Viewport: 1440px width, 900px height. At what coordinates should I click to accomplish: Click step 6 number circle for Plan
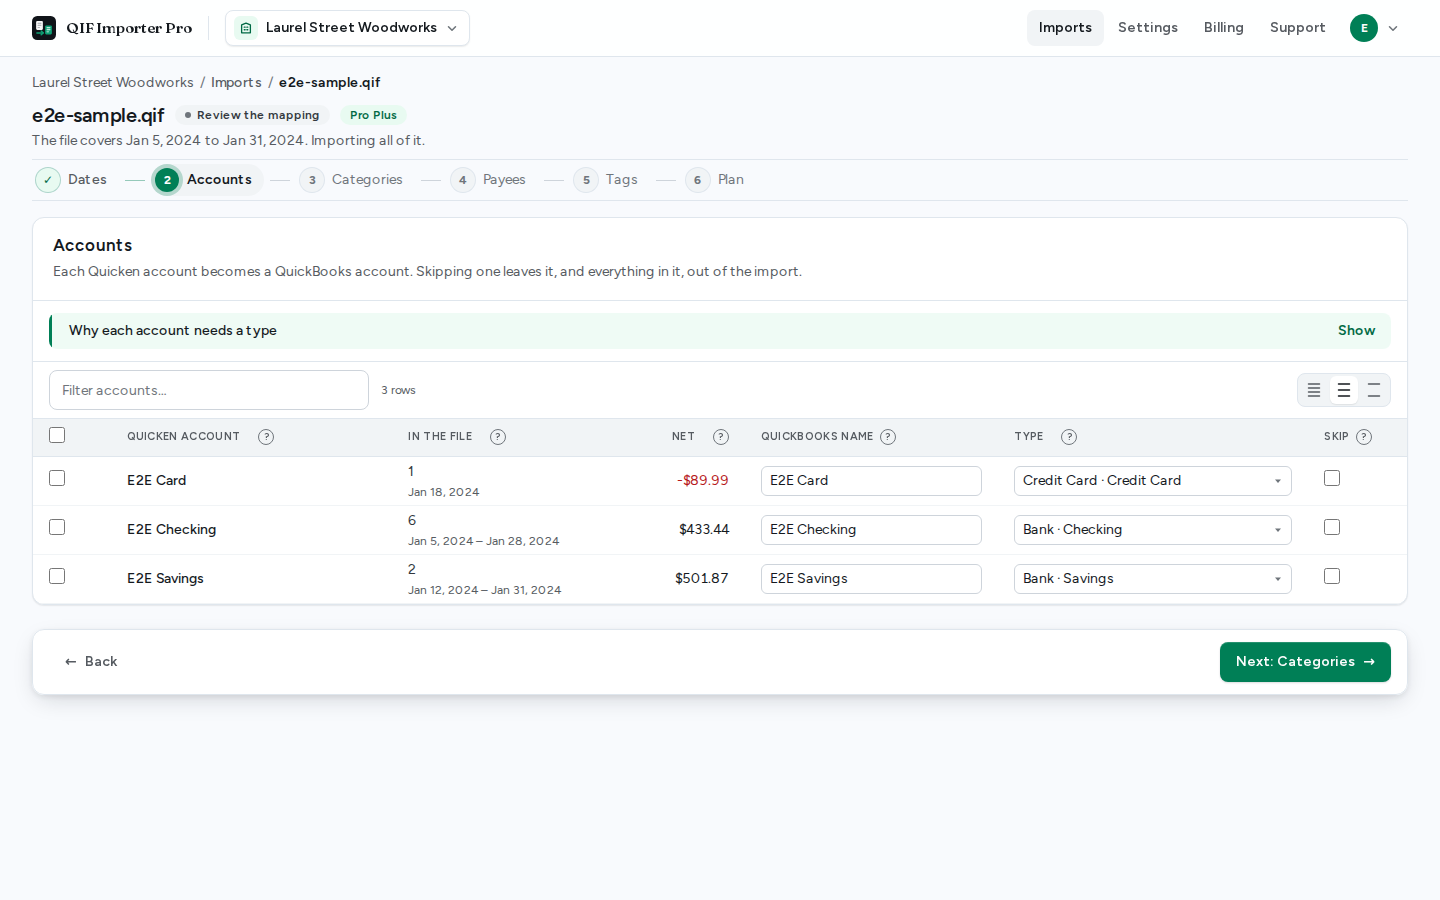tap(698, 180)
